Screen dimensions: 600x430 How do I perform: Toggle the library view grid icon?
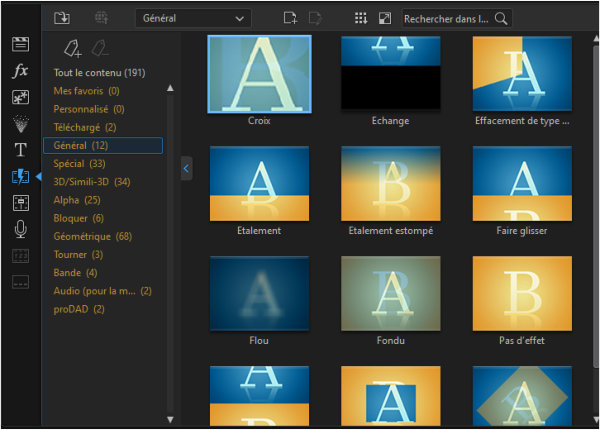(x=361, y=17)
